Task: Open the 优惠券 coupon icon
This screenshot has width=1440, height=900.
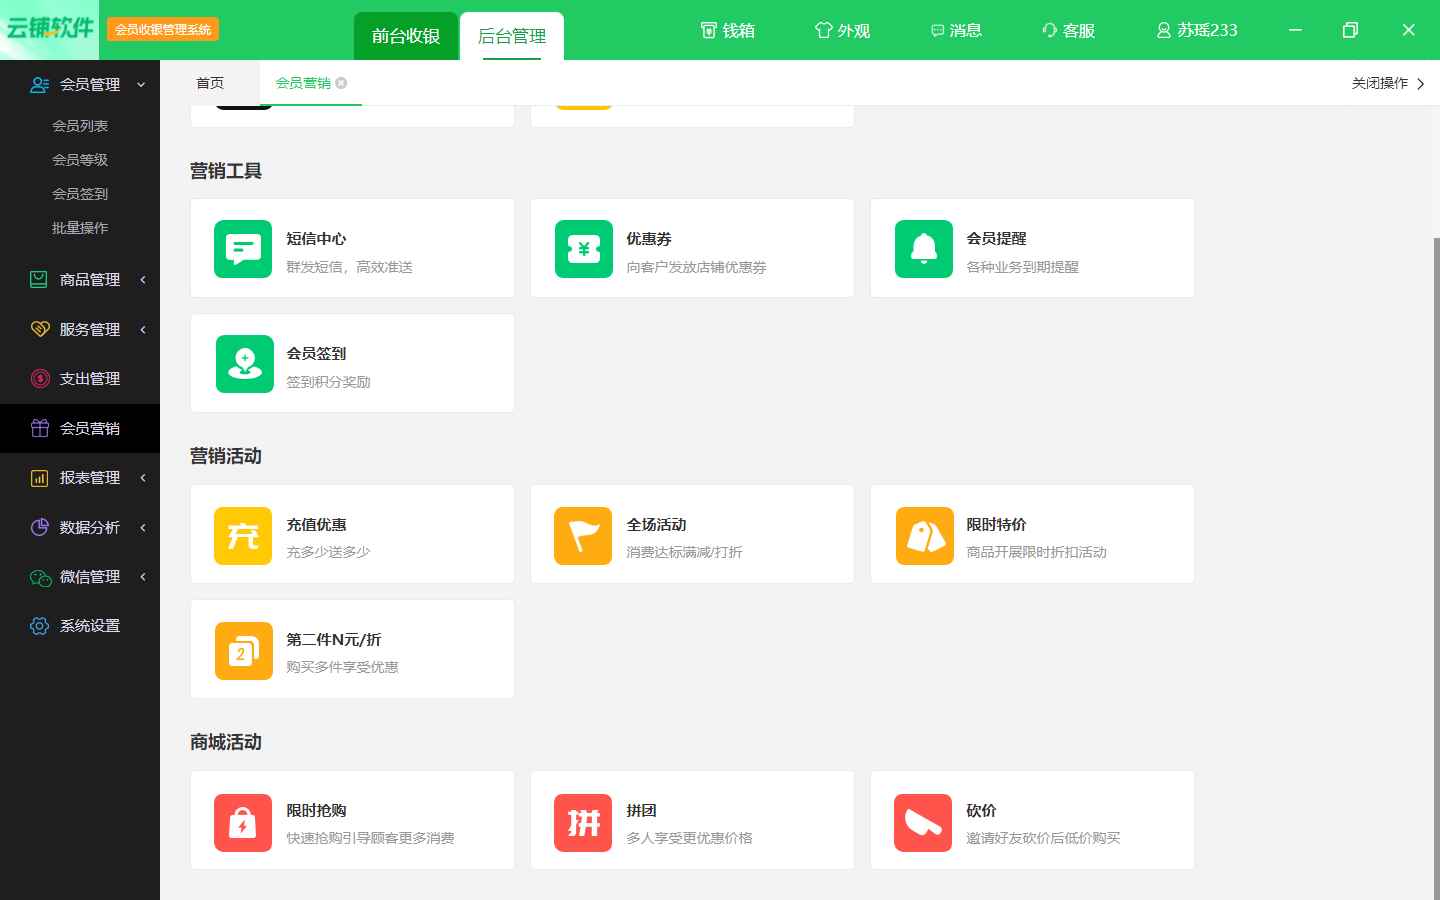Action: click(x=584, y=249)
